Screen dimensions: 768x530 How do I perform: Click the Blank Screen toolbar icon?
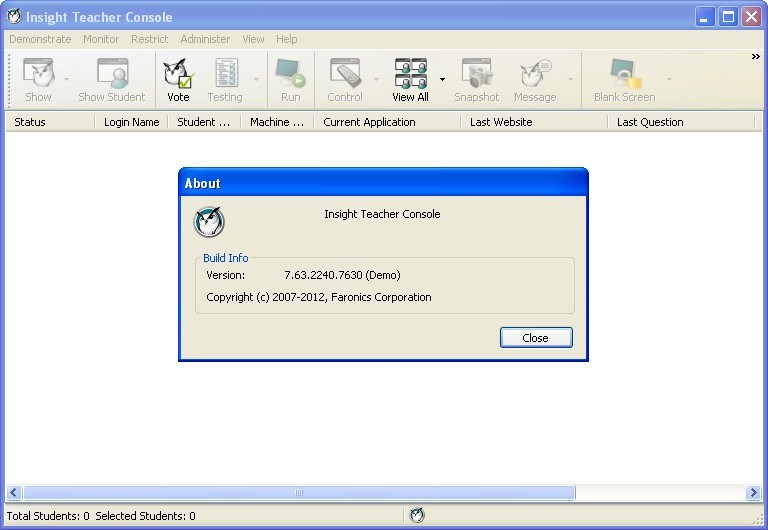625,73
